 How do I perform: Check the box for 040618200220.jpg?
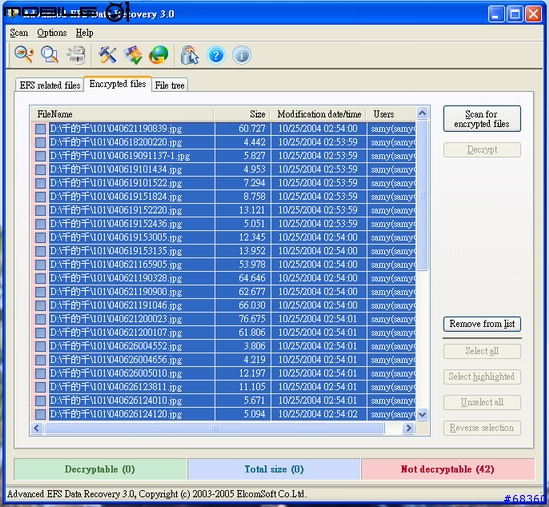pyautogui.click(x=40, y=143)
